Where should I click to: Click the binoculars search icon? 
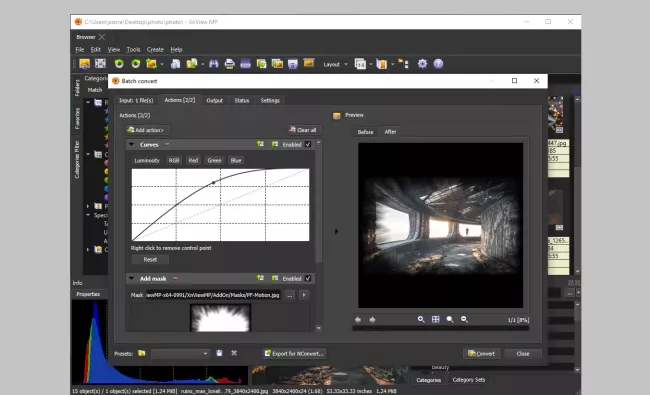click(x=213, y=63)
